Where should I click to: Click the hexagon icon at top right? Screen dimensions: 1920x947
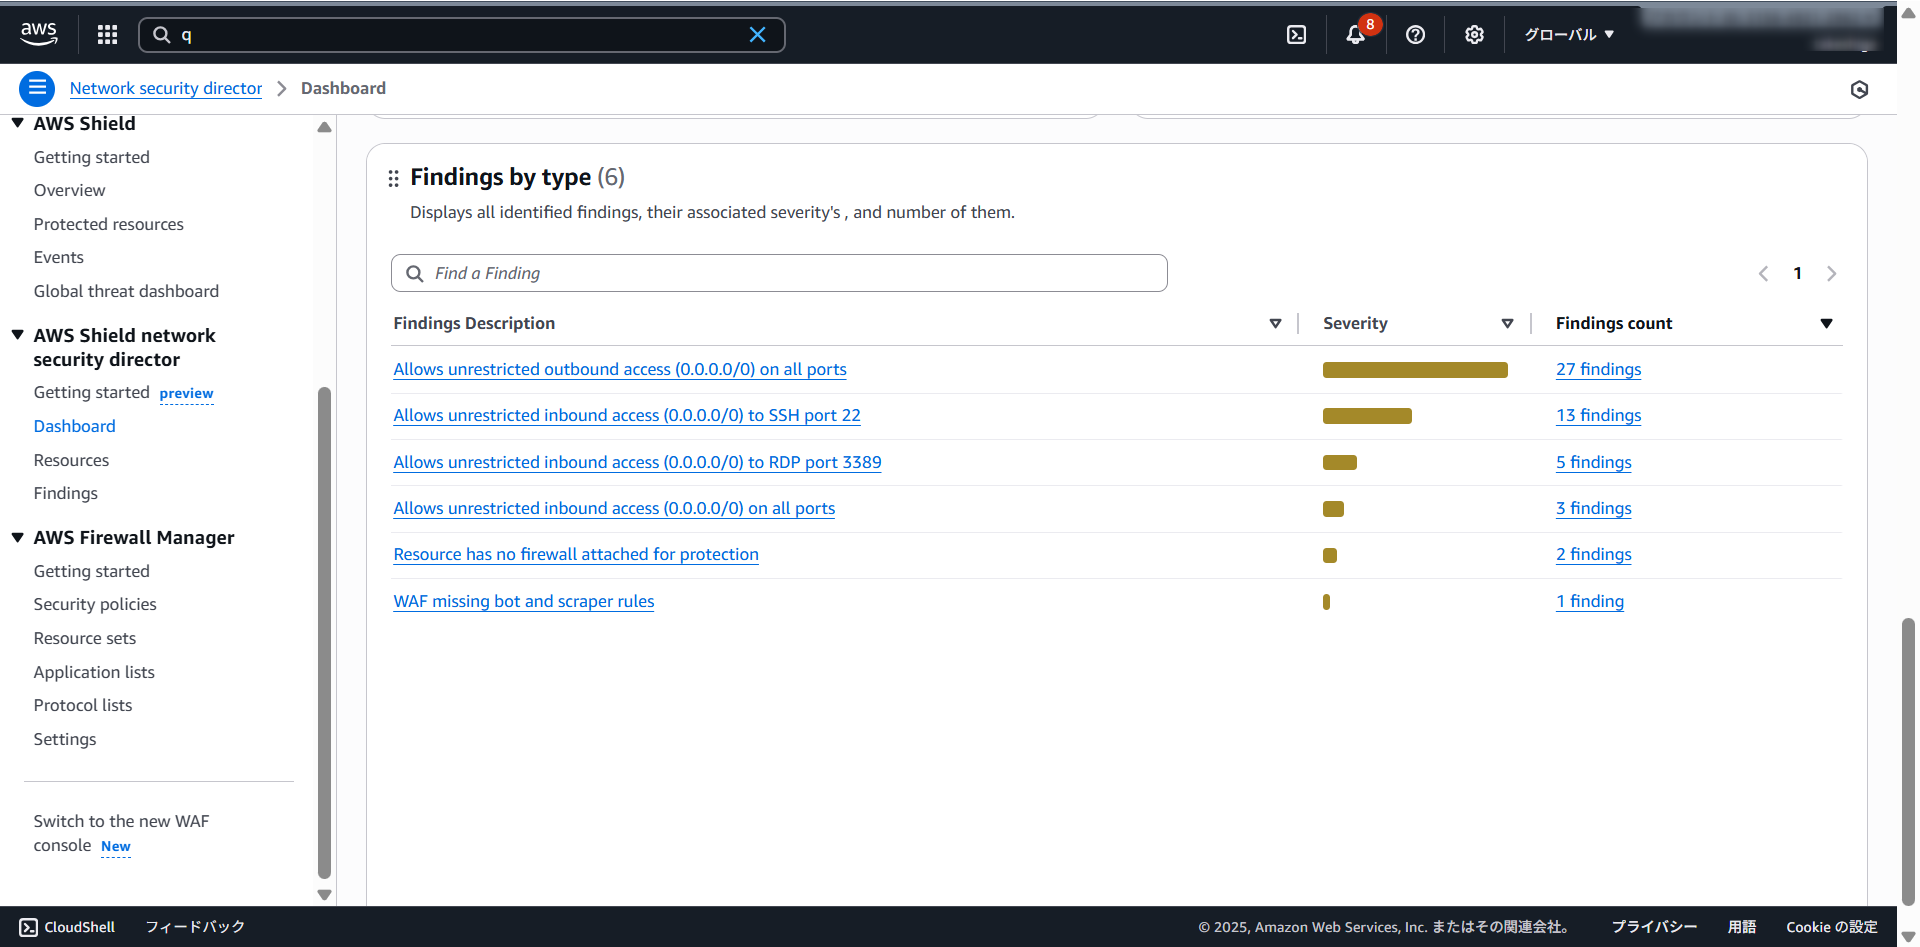1859,90
